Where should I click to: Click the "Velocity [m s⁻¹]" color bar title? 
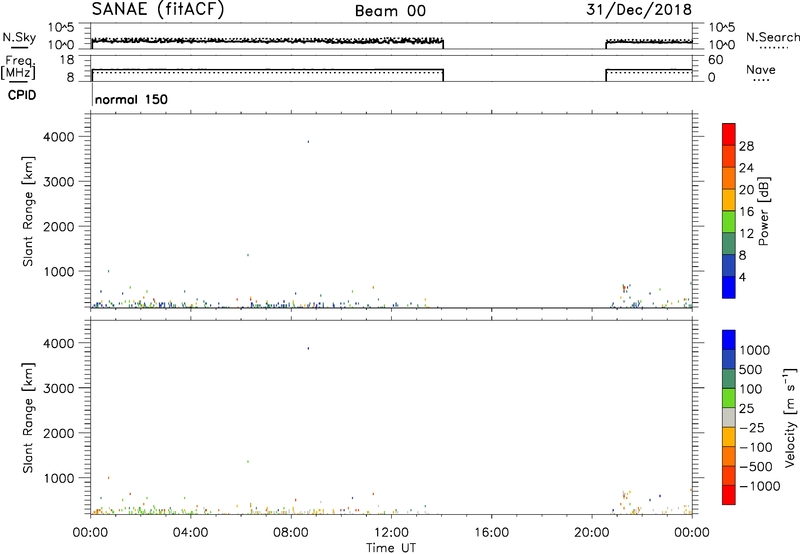pos(790,418)
